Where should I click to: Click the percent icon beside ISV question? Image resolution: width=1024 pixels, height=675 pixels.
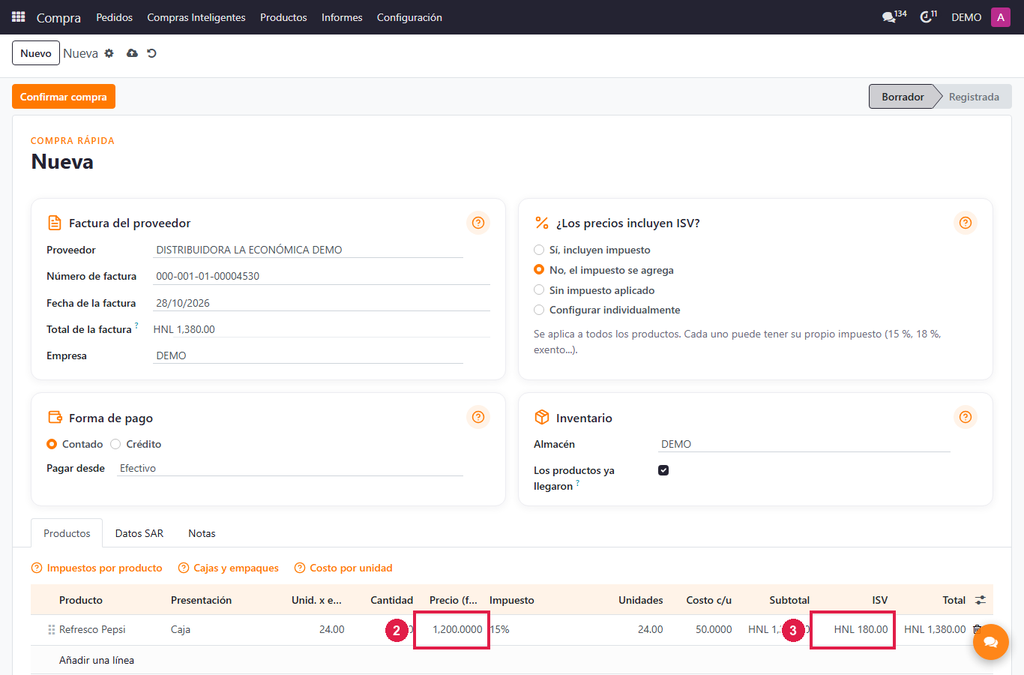(541, 223)
